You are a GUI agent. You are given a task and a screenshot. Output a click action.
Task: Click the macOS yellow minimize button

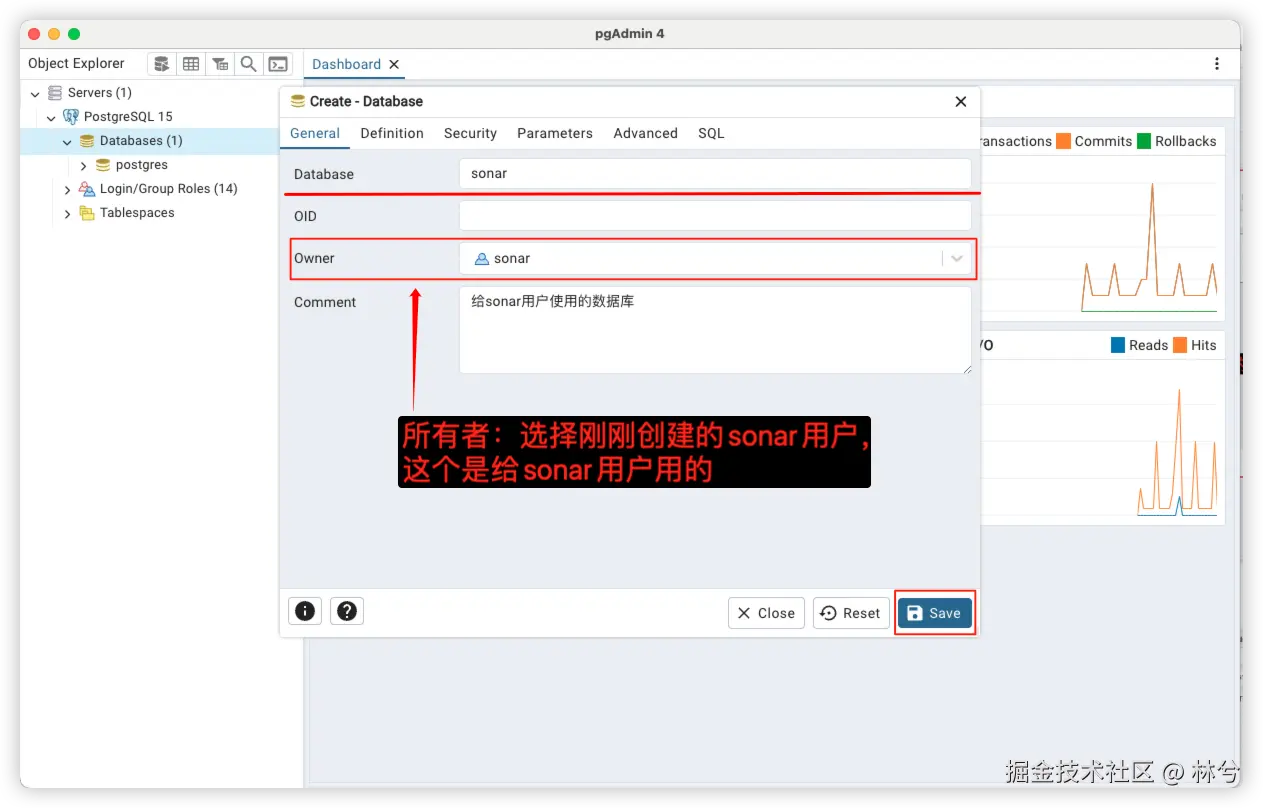click(54, 34)
